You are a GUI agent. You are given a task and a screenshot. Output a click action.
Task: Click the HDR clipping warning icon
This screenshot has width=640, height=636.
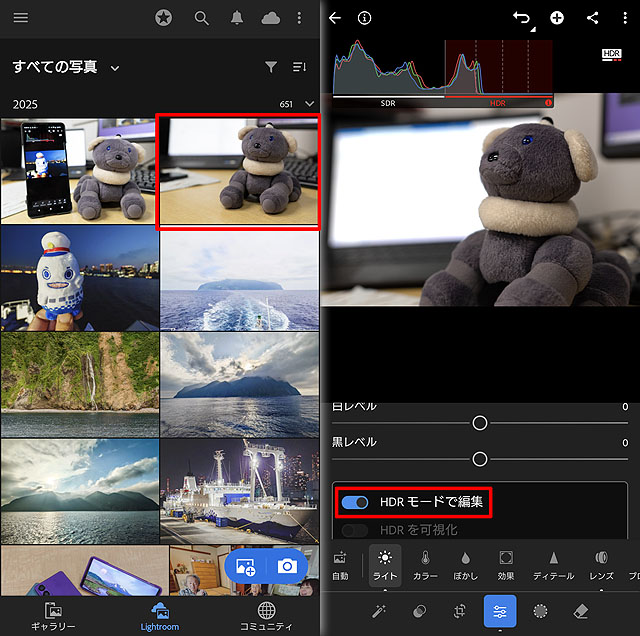pyautogui.click(x=548, y=103)
